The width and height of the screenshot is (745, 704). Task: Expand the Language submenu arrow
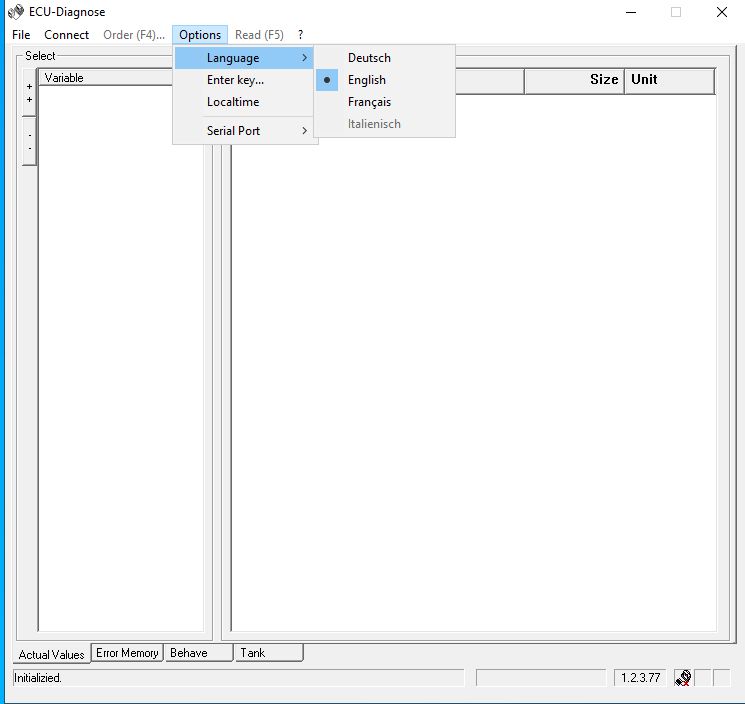coord(305,58)
